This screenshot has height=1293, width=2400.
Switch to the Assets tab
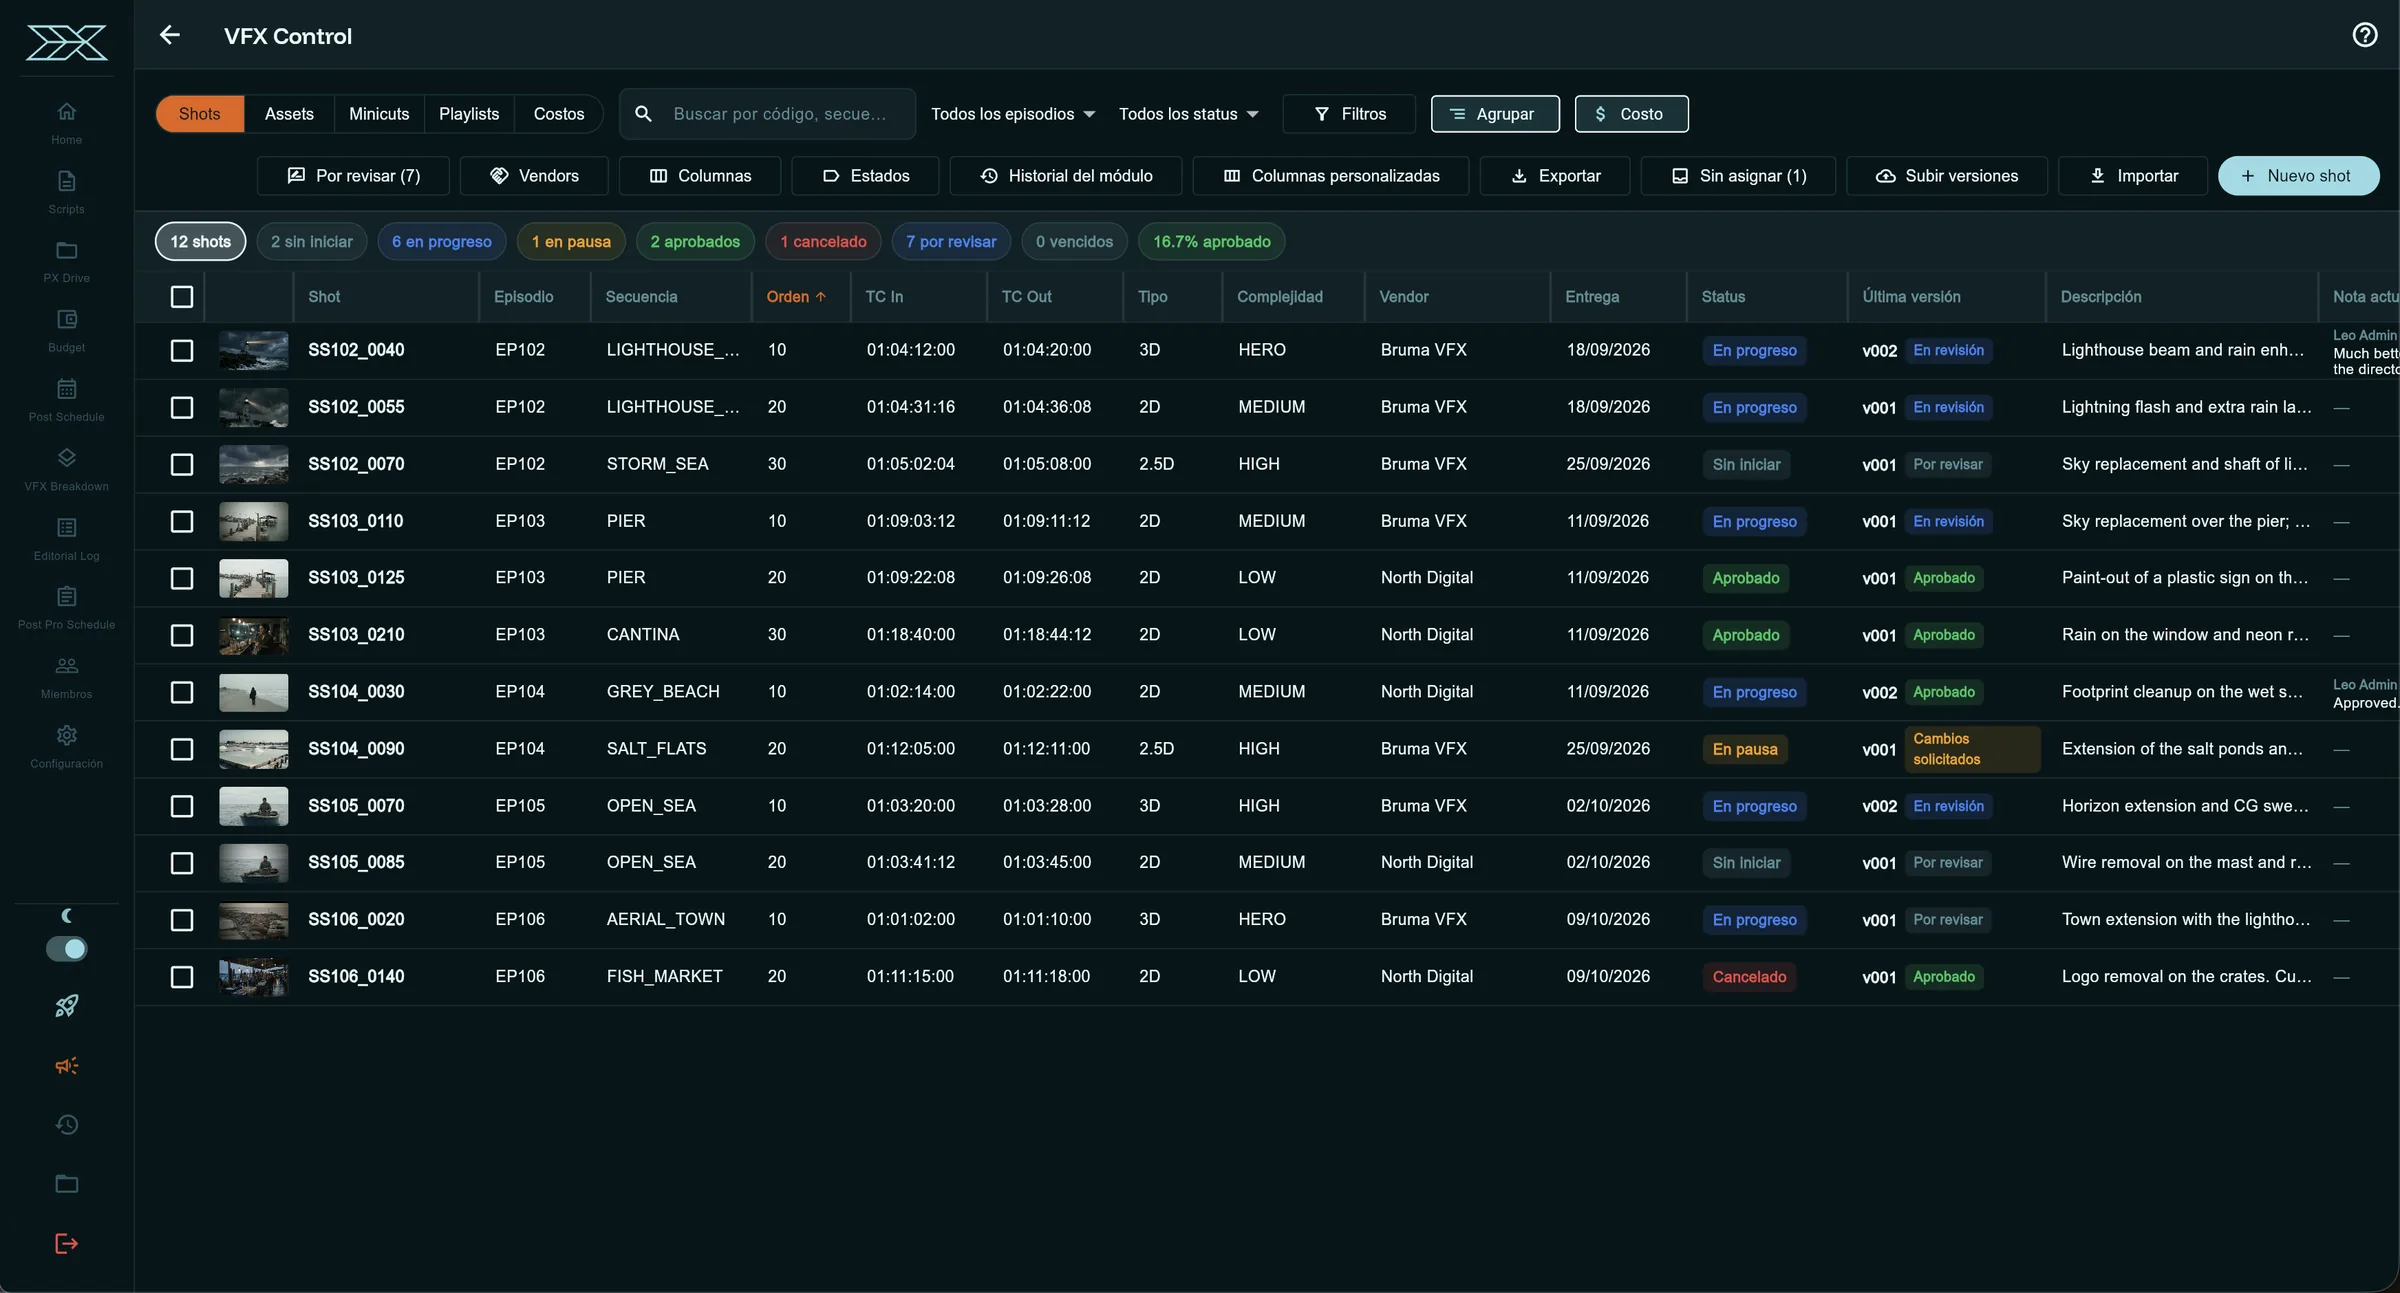(289, 114)
